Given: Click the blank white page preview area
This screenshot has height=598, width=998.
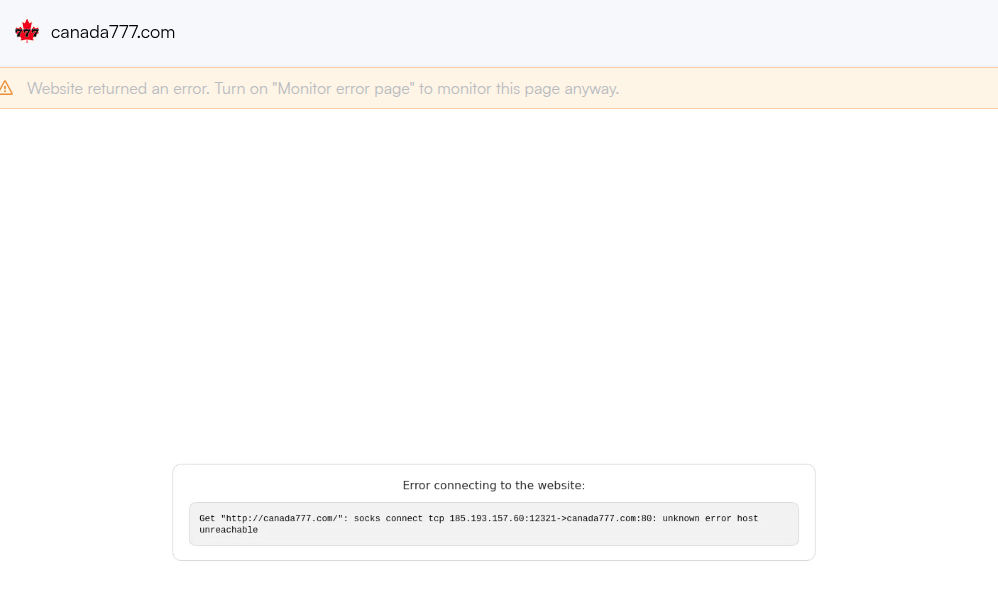Looking at the screenshot, I should (499, 280).
